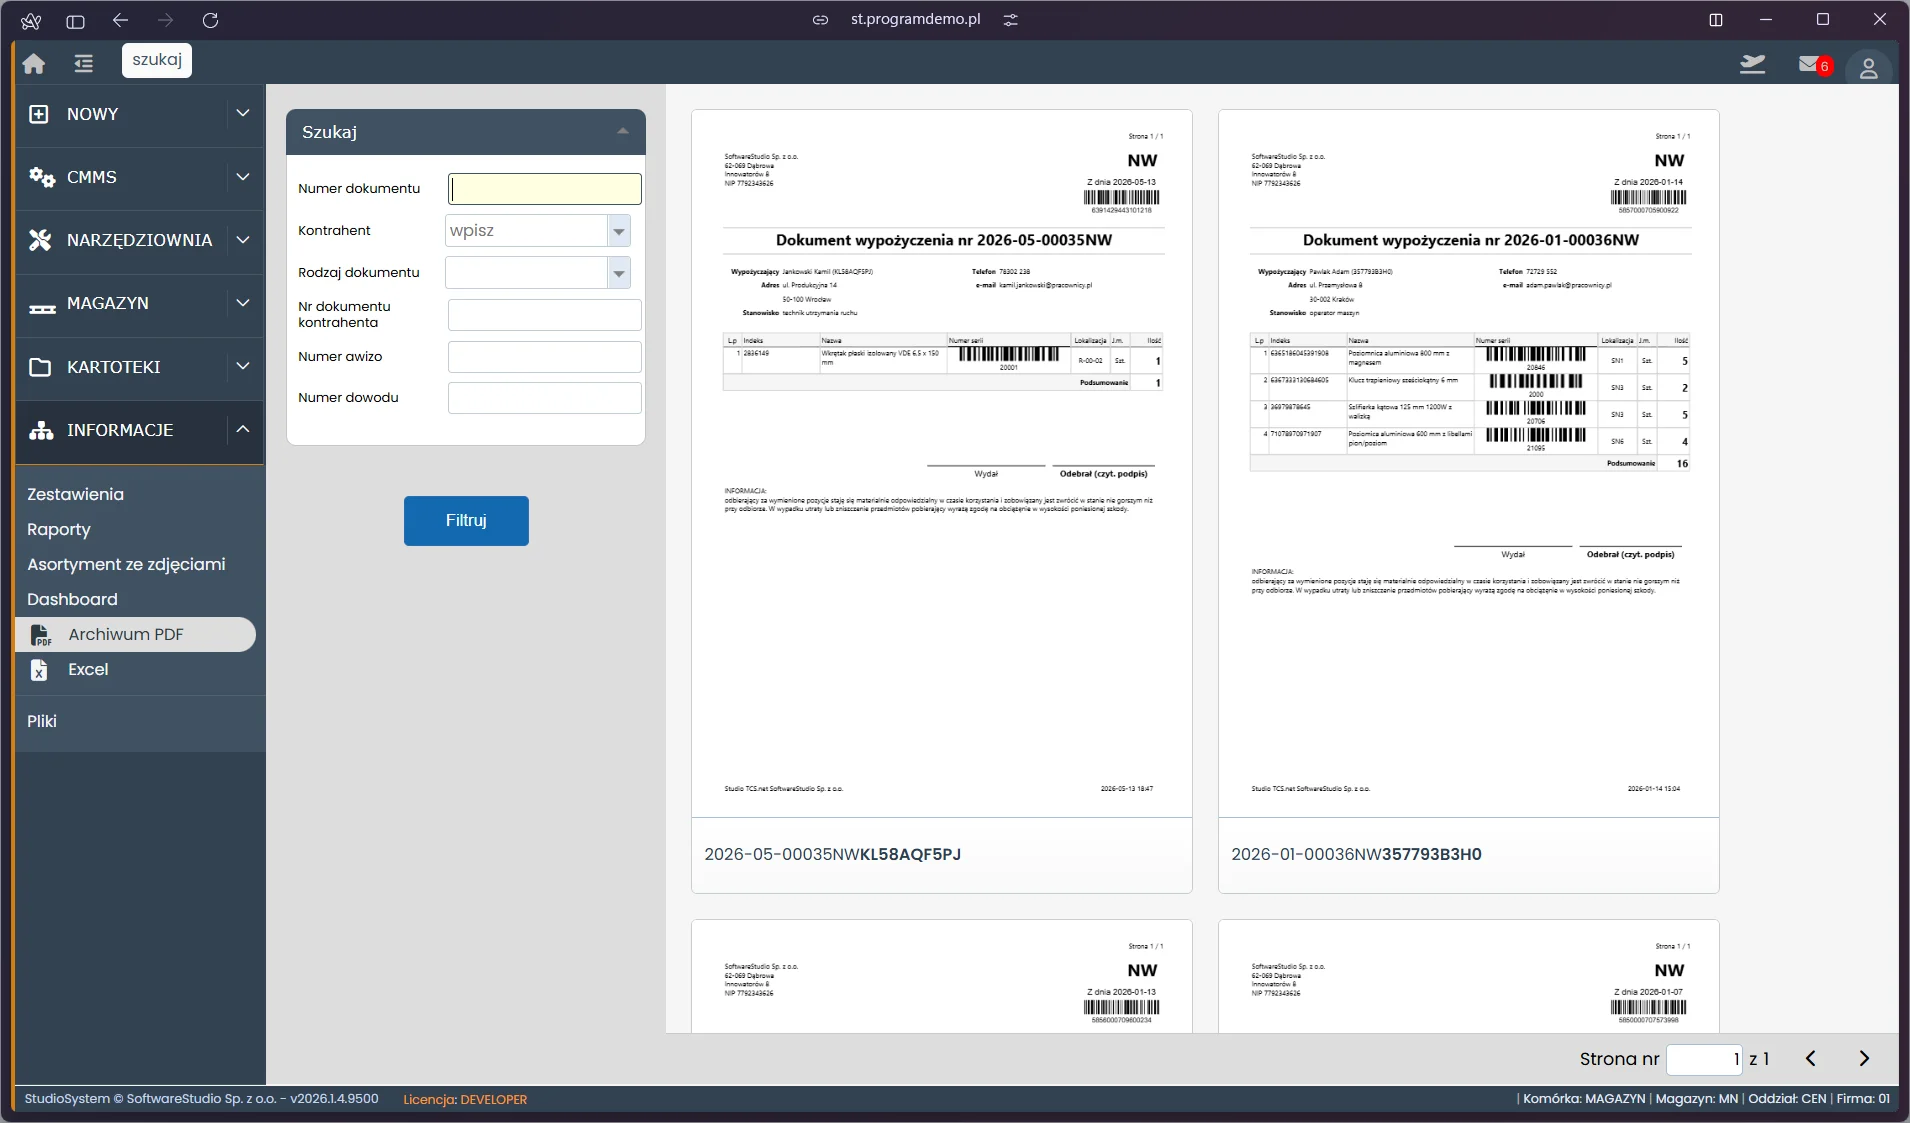The image size is (1910, 1123).
Task: Expand the NOWY menu chevron
Action: point(243,113)
